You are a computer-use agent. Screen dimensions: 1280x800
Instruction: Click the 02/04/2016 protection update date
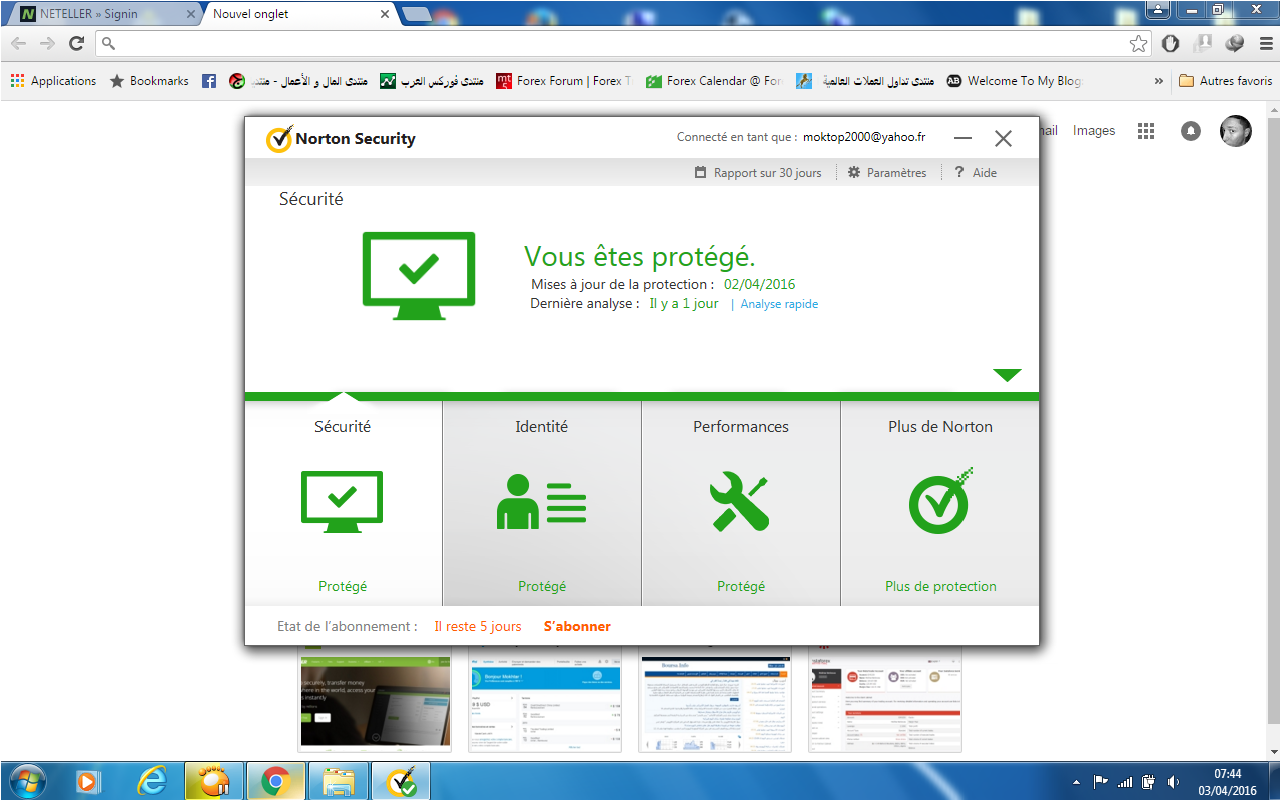coord(760,285)
